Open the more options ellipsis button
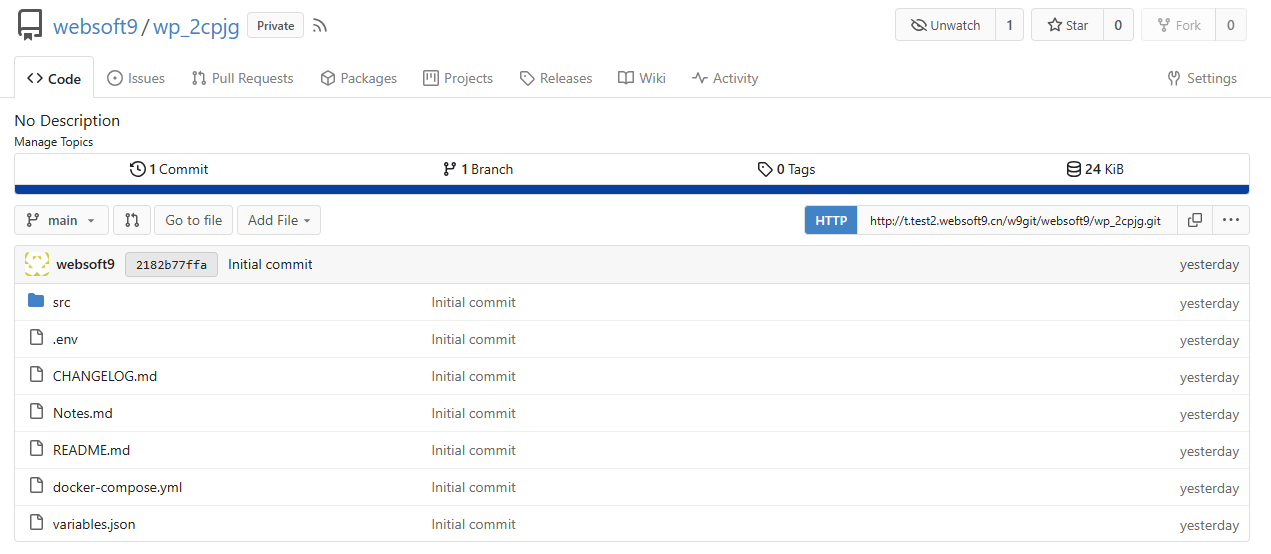This screenshot has width=1271, height=554. coord(1230,220)
